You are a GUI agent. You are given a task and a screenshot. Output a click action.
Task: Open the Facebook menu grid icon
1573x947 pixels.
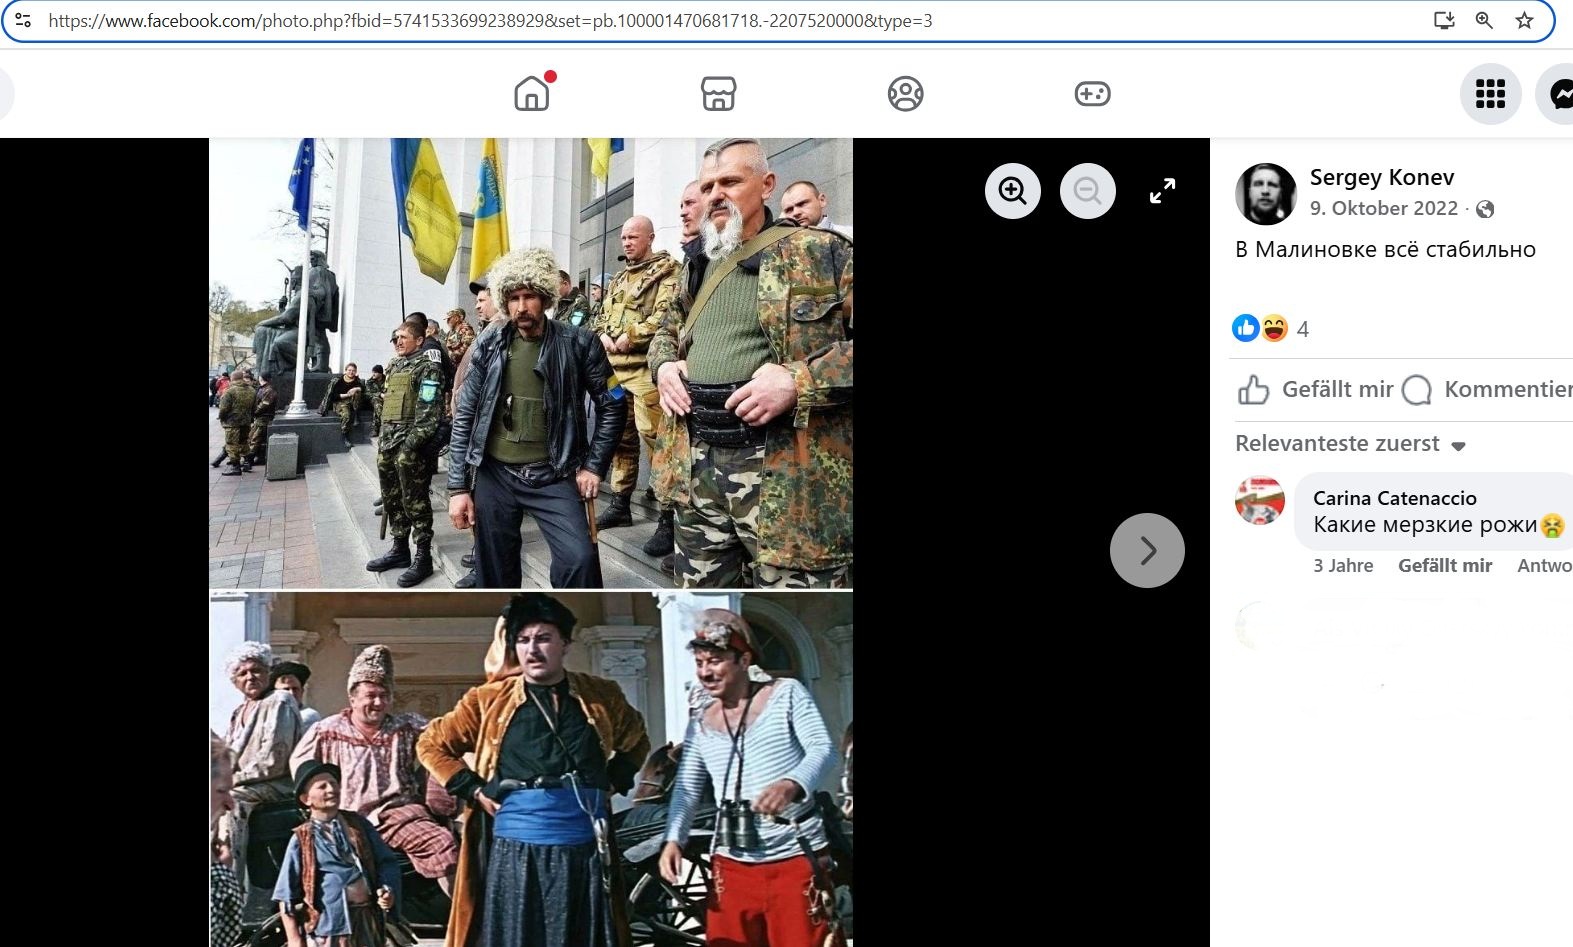[x=1490, y=94]
